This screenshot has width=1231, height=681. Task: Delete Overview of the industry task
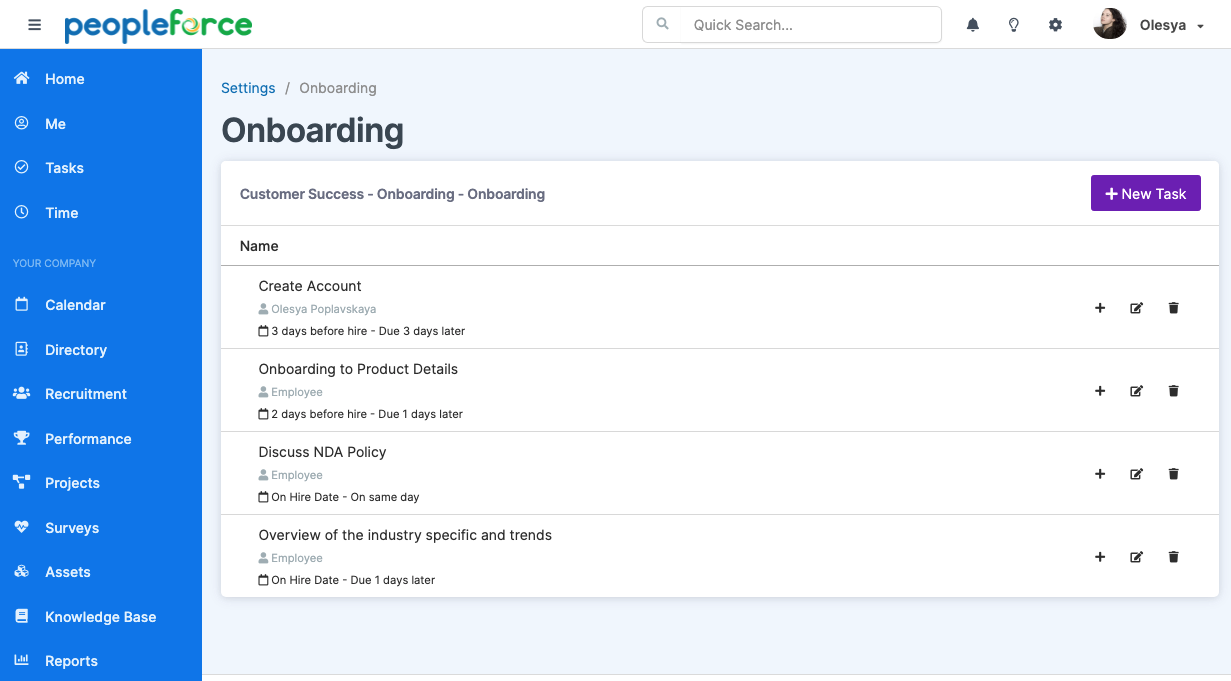(x=1174, y=557)
